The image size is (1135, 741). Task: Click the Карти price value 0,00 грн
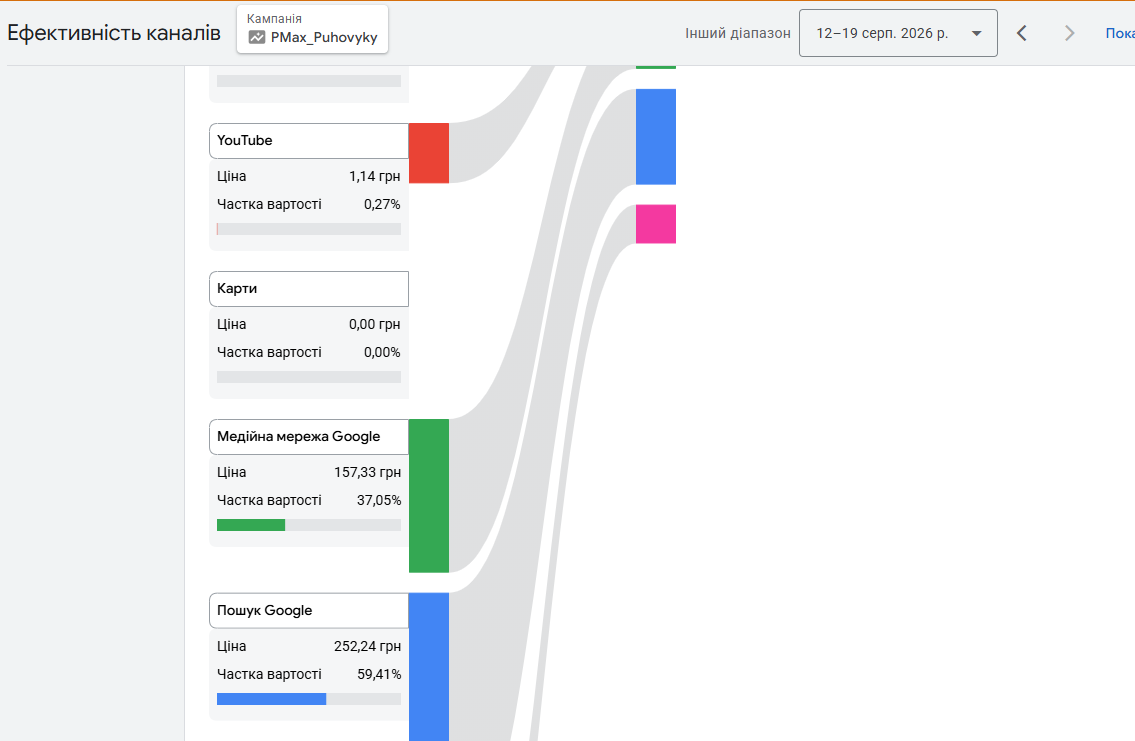pyautogui.click(x=374, y=324)
